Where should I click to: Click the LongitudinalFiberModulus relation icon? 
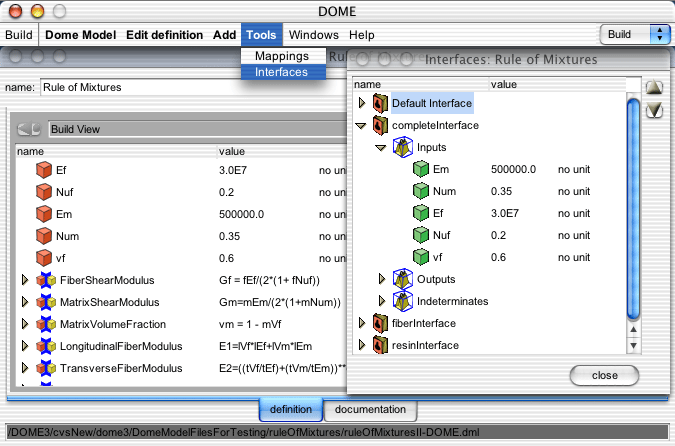pyautogui.click(x=46, y=346)
